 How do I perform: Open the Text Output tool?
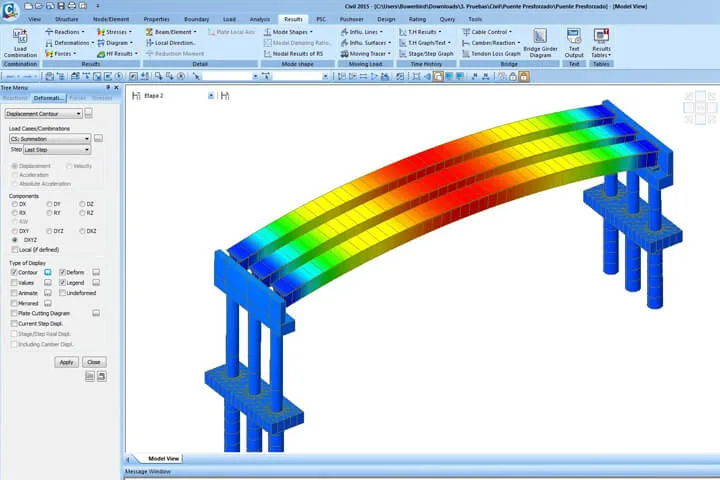(x=574, y=43)
